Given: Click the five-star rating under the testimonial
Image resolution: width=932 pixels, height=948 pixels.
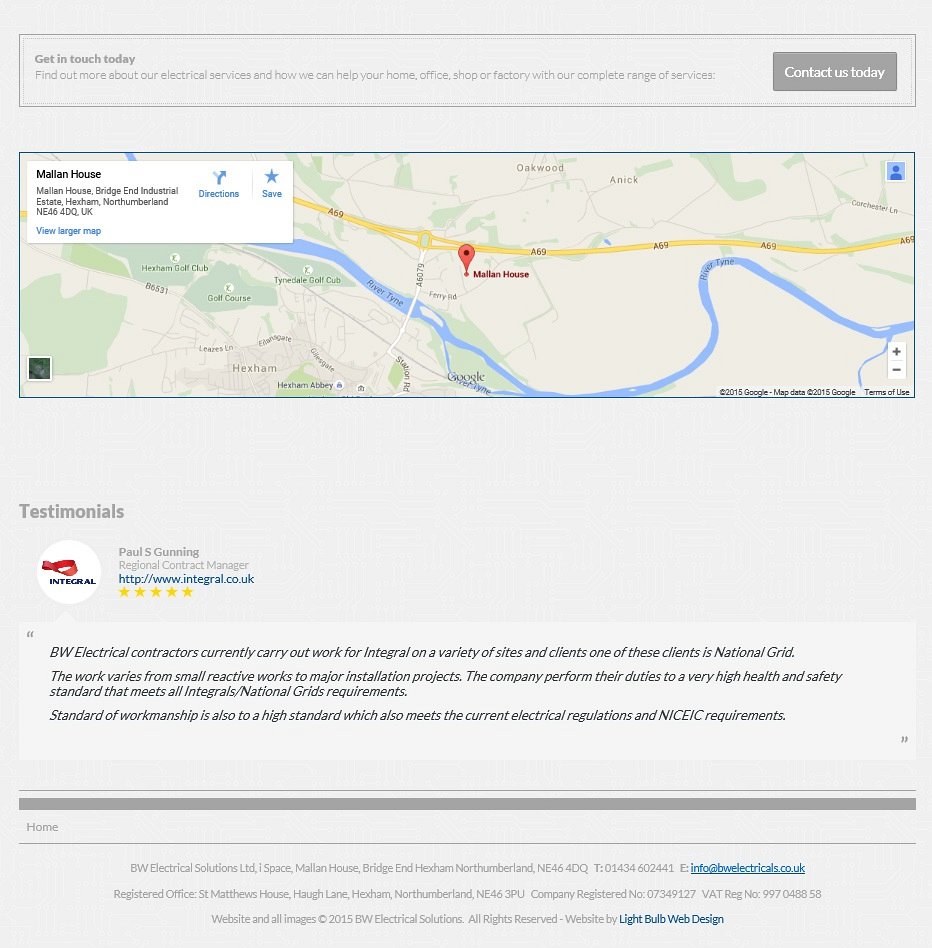Looking at the screenshot, I should (x=156, y=592).
